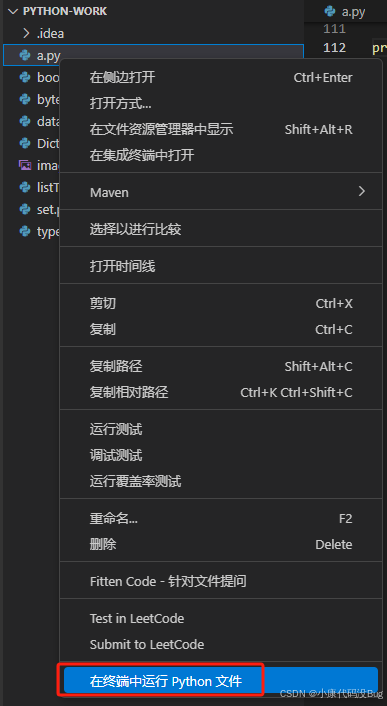Expand the .idea folder
Screen dimensions: 387x706
[x=27, y=33]
